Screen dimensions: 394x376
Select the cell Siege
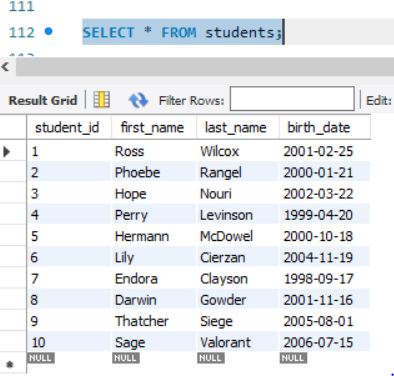[238, 321]
